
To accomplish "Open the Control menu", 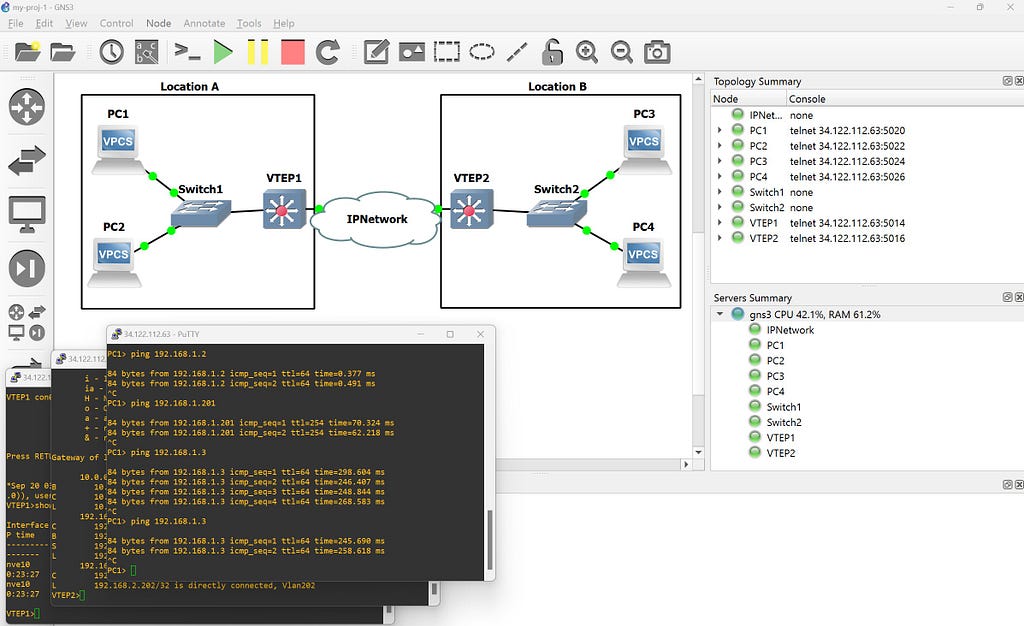I will pyautogui.click(x=116, y=23).
